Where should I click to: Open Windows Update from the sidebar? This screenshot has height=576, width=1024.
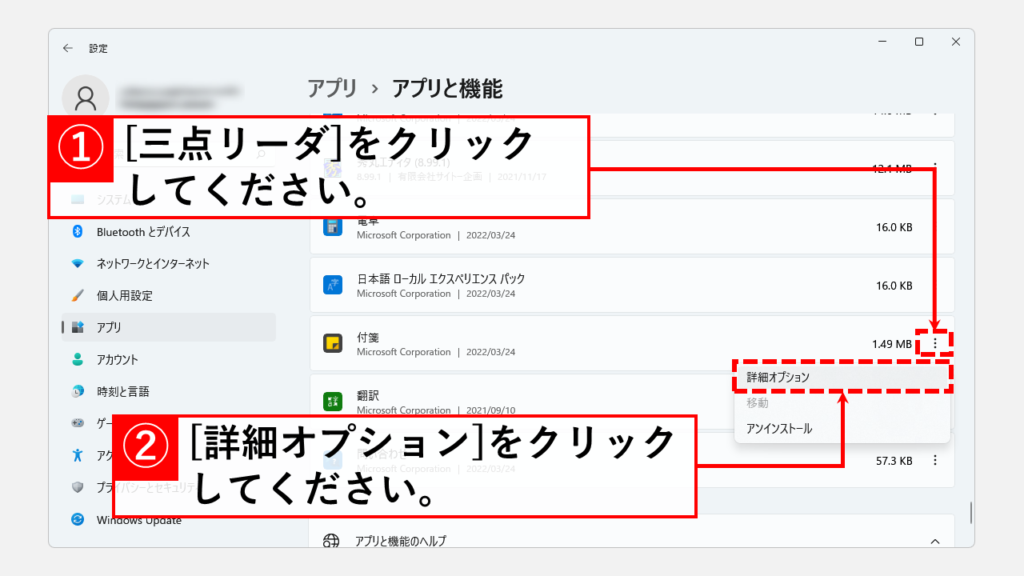pos(139,520)
